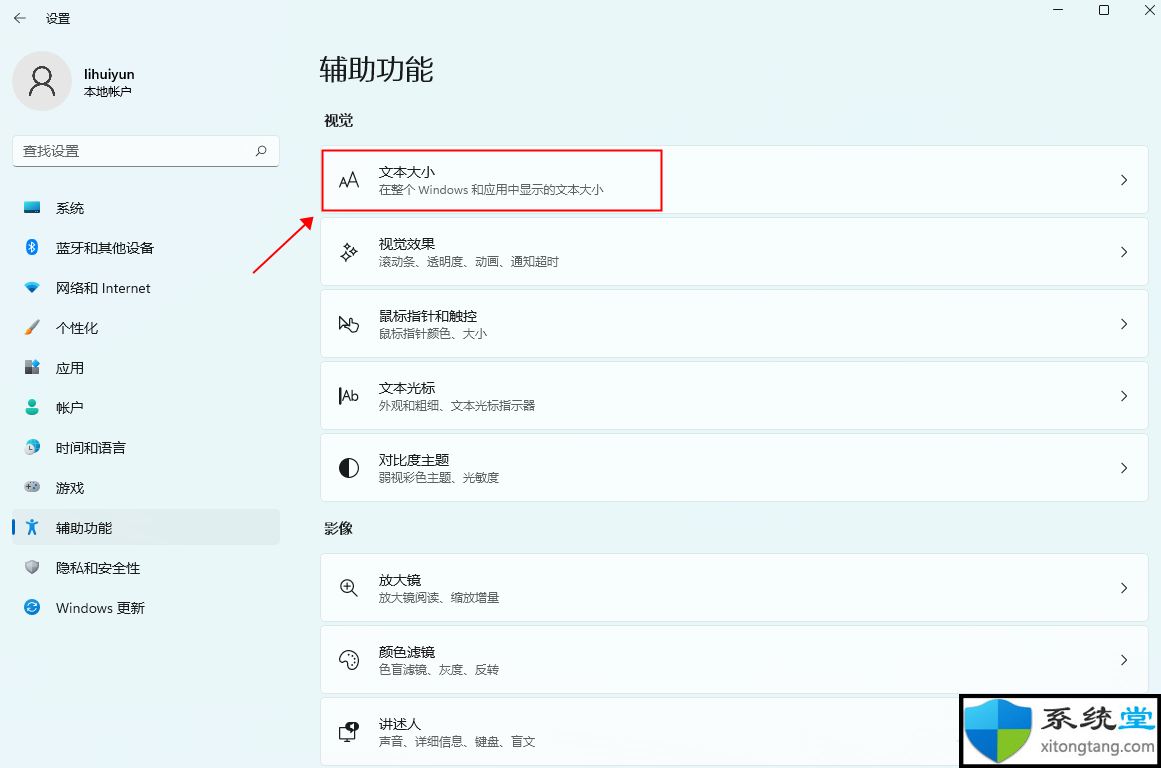This screenshot has height=768, width=1161.
Task: Minimize the Settings window
Action: point(1058,10)
